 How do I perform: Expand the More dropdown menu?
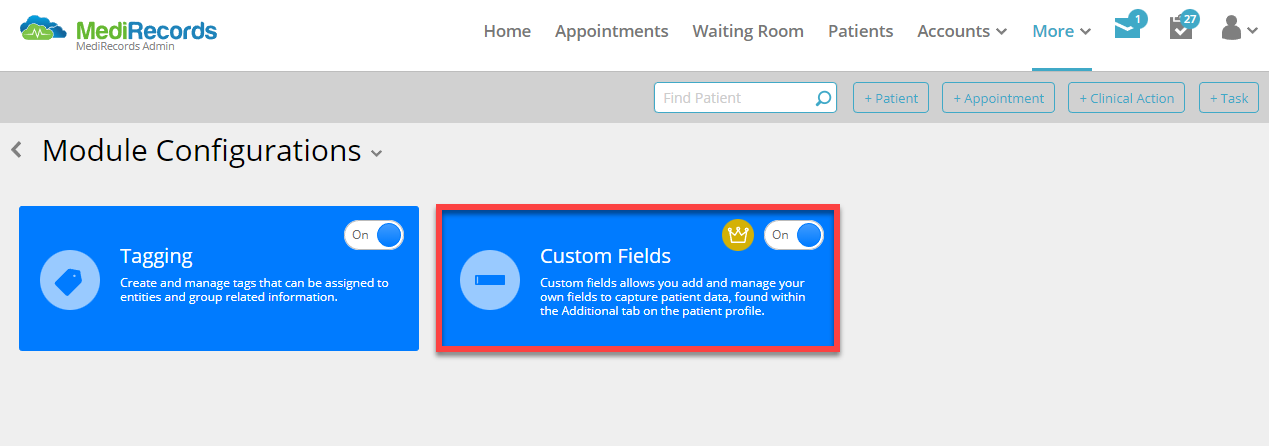point(1061,31)
